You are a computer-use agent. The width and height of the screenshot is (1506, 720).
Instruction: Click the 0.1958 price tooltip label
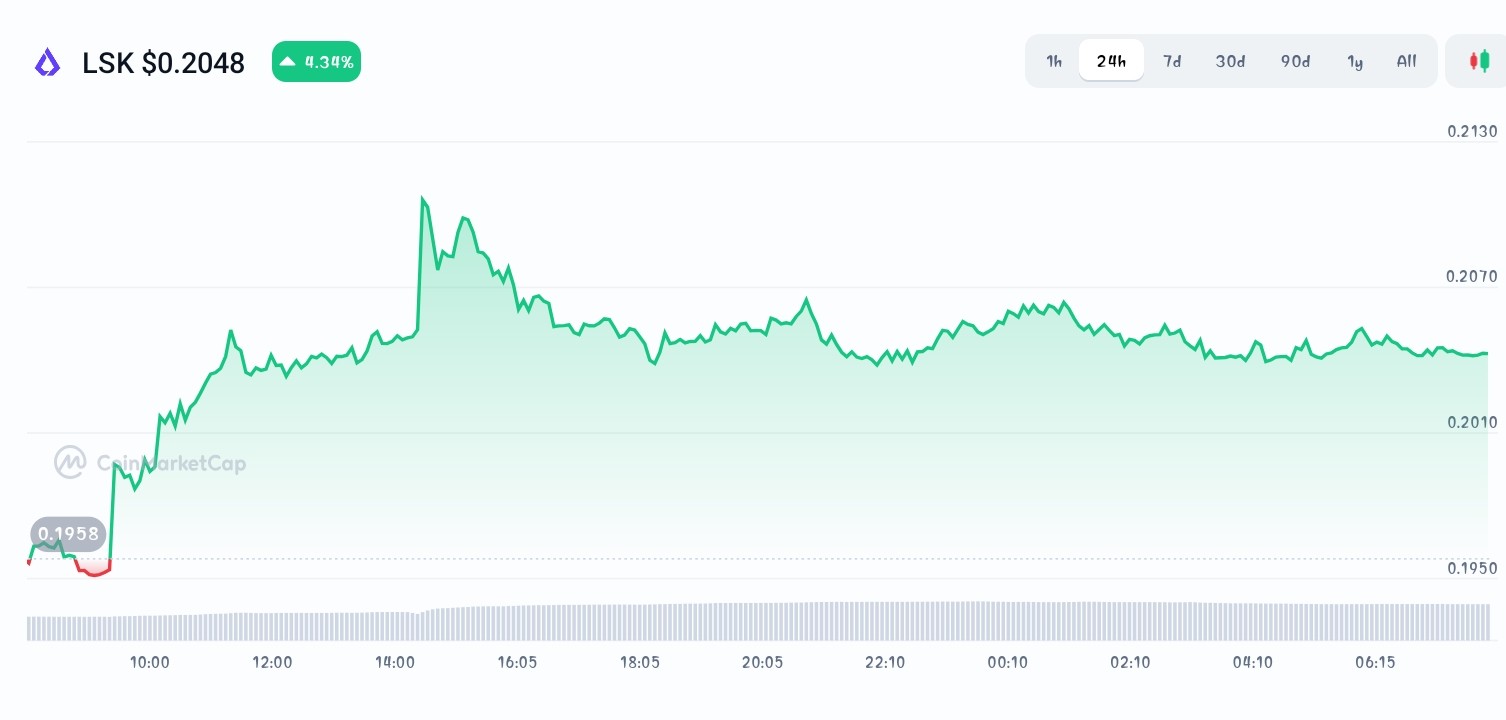[x=67, y=533]
